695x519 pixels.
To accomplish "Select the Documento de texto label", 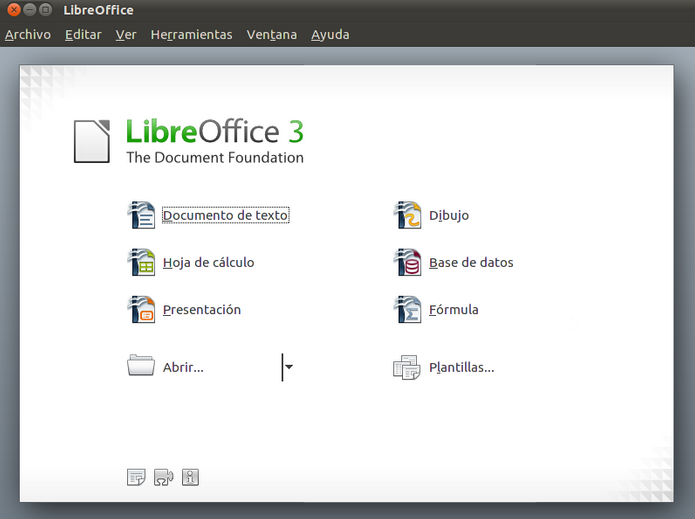I will point(225,215).
